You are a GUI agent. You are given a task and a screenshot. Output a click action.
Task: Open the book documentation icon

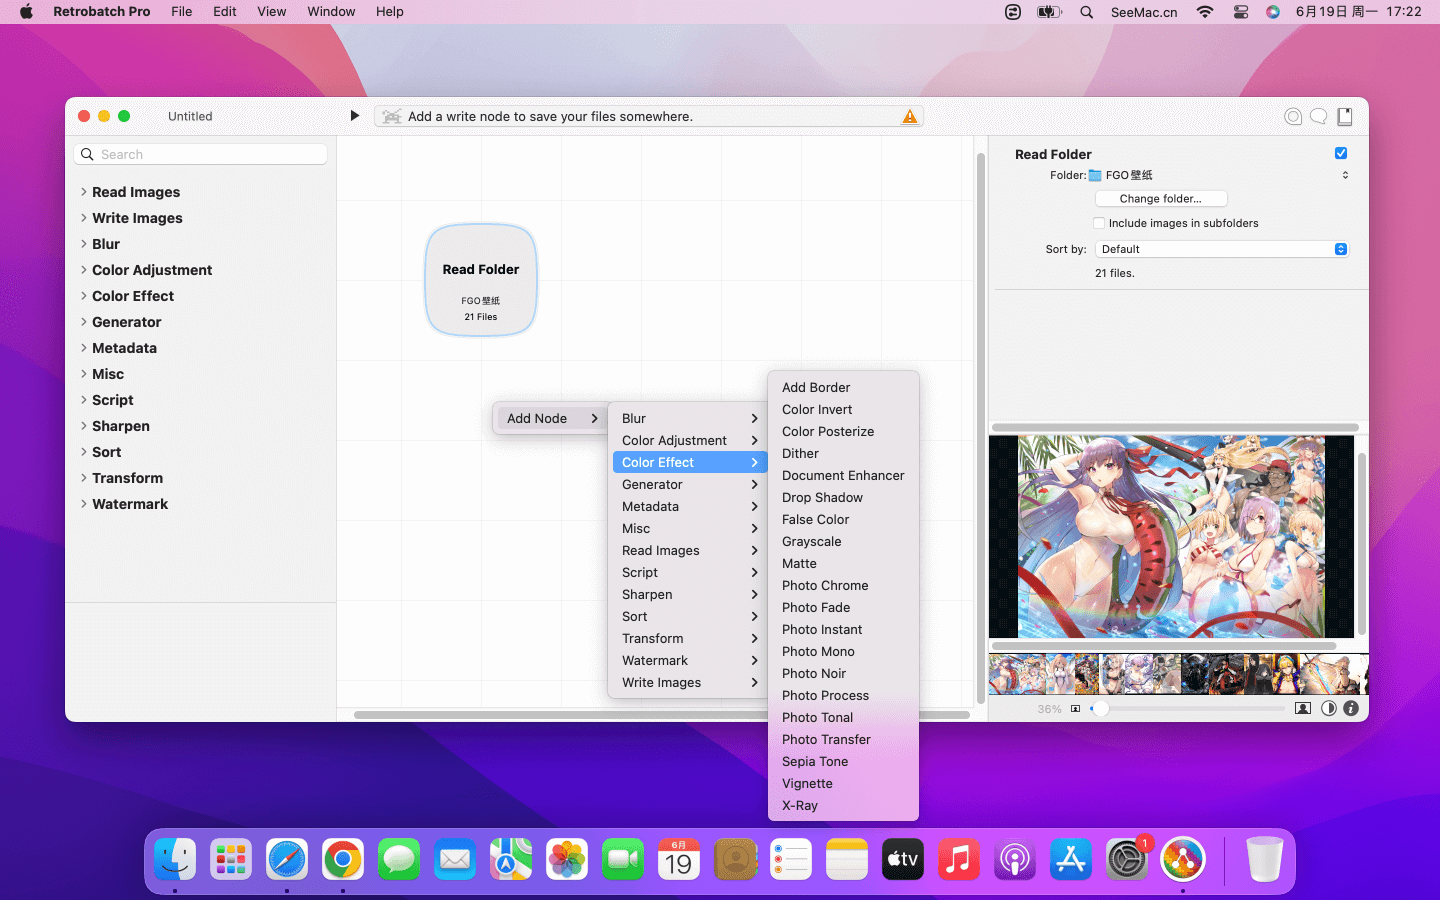(1345, 117)
